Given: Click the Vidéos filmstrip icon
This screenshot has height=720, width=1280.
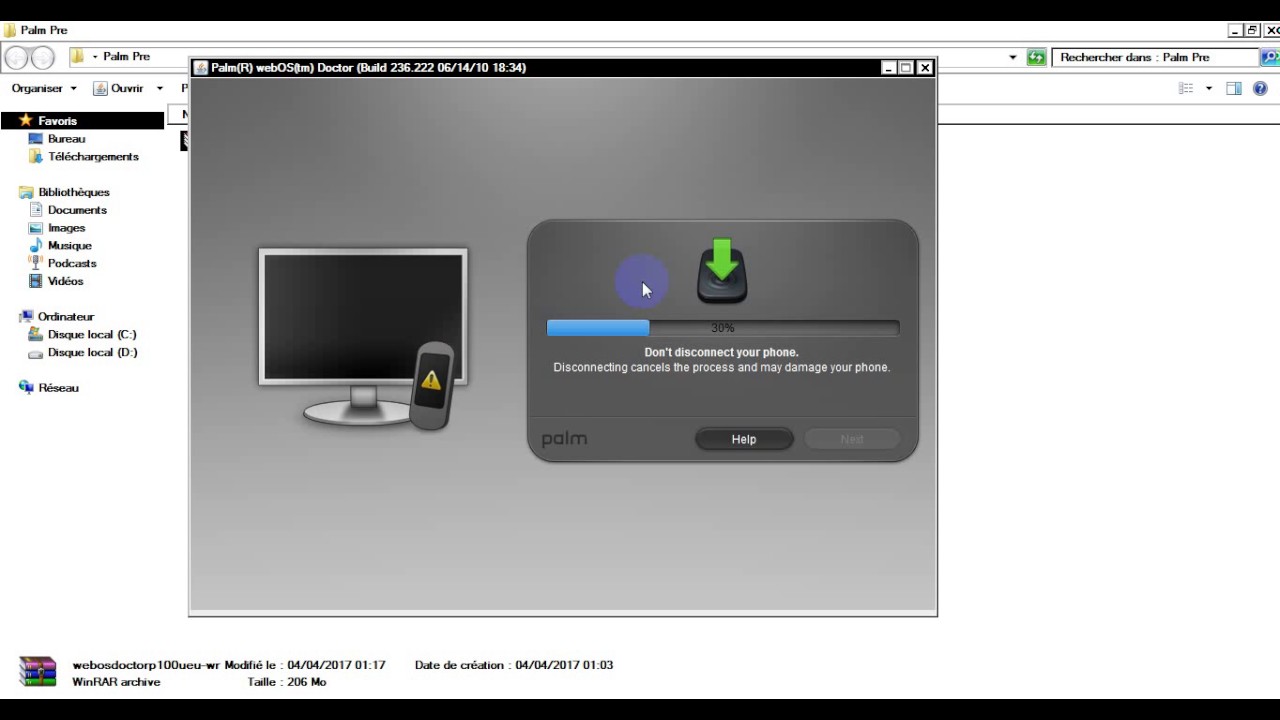Looking at the screenshot, I should (x=36, y=281).
